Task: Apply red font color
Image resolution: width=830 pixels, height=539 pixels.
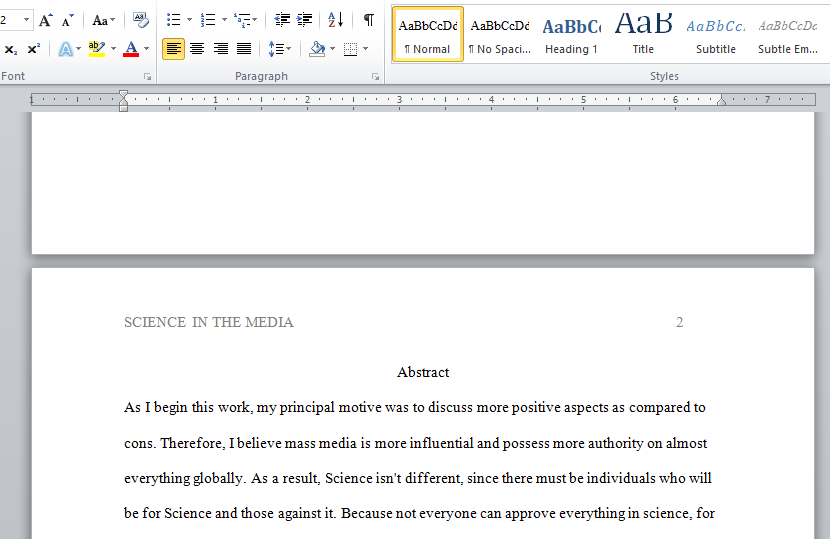Action: pos(131,49)
